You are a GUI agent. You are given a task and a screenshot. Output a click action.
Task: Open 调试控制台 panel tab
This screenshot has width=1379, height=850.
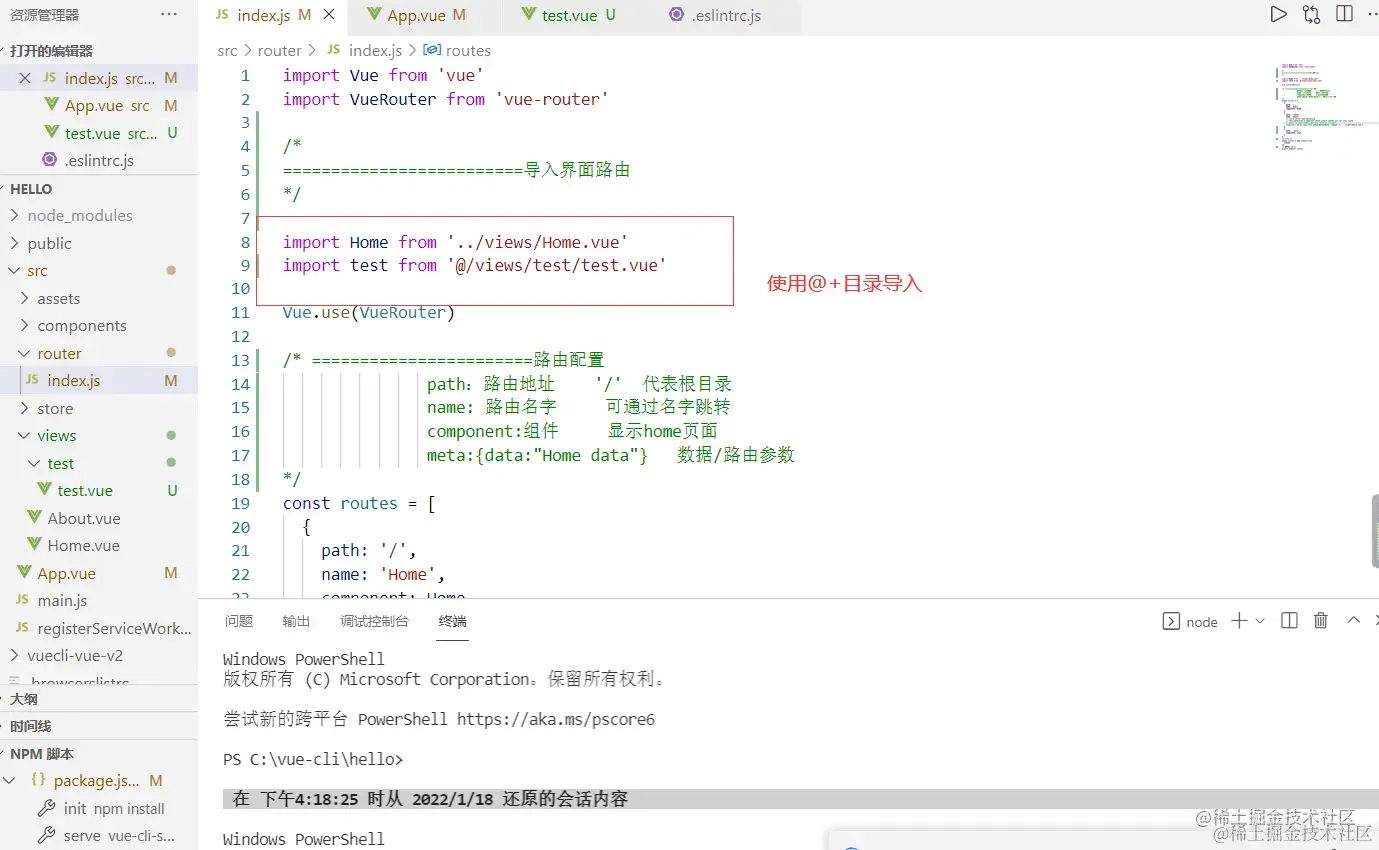[x=374, y=621]
